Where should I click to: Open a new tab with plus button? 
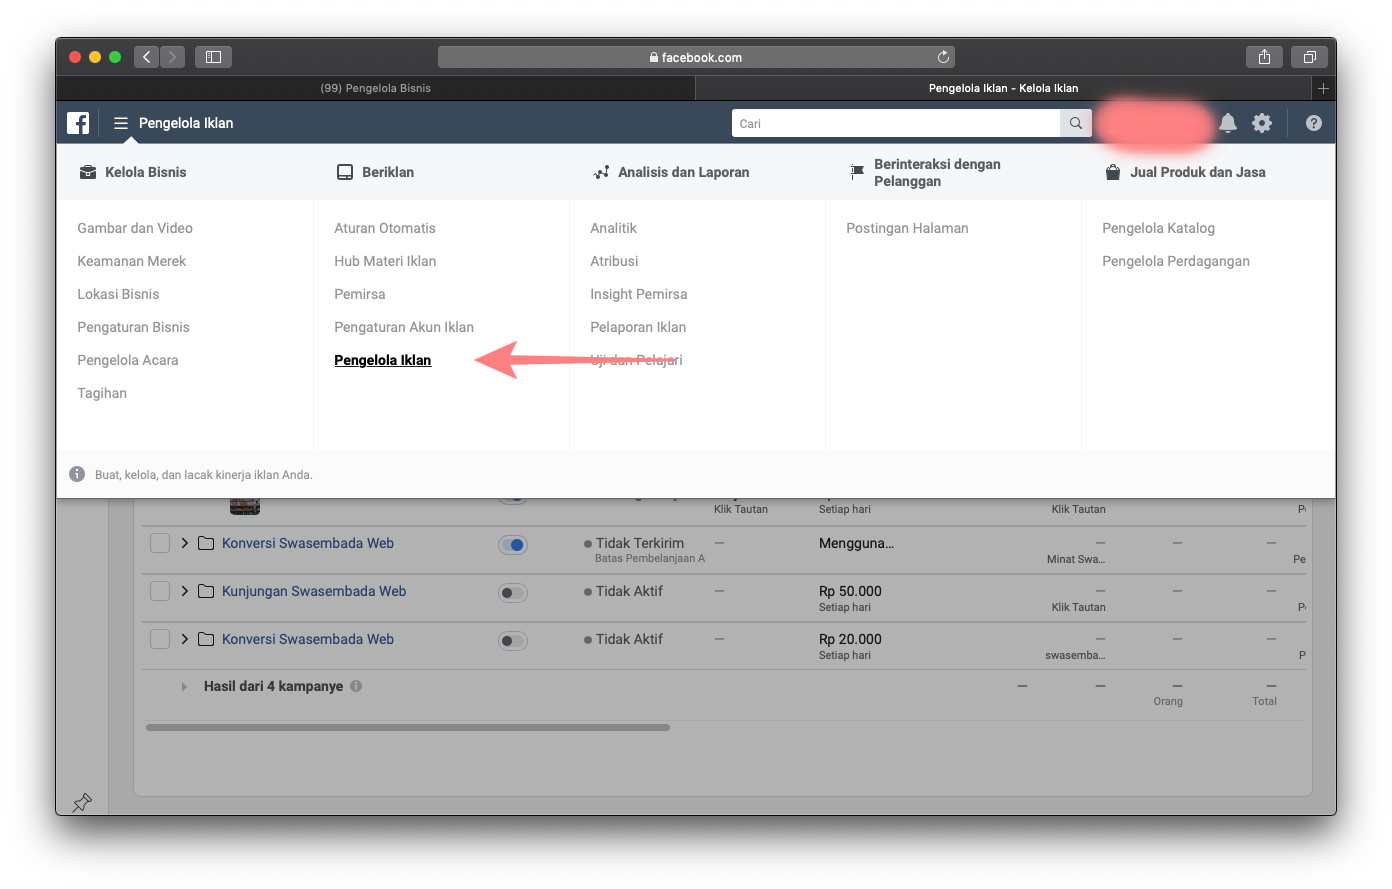point(1323,88)
